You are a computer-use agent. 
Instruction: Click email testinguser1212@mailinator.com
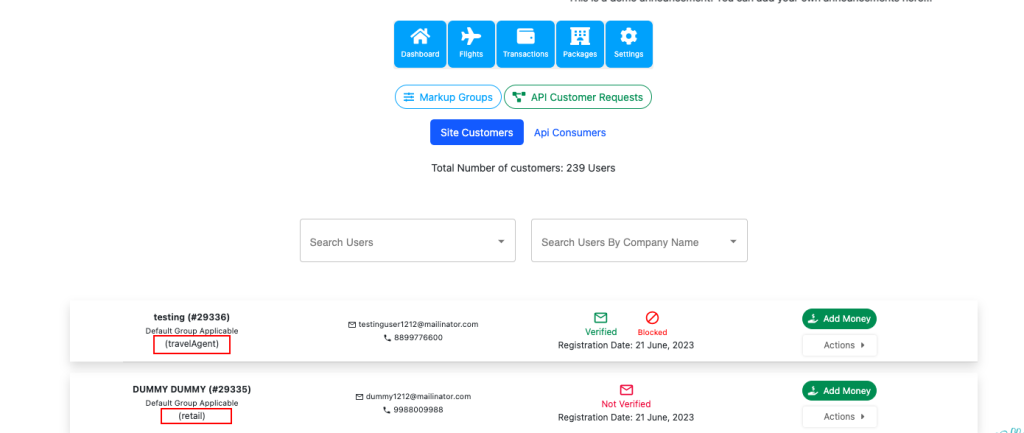point(418,324)
